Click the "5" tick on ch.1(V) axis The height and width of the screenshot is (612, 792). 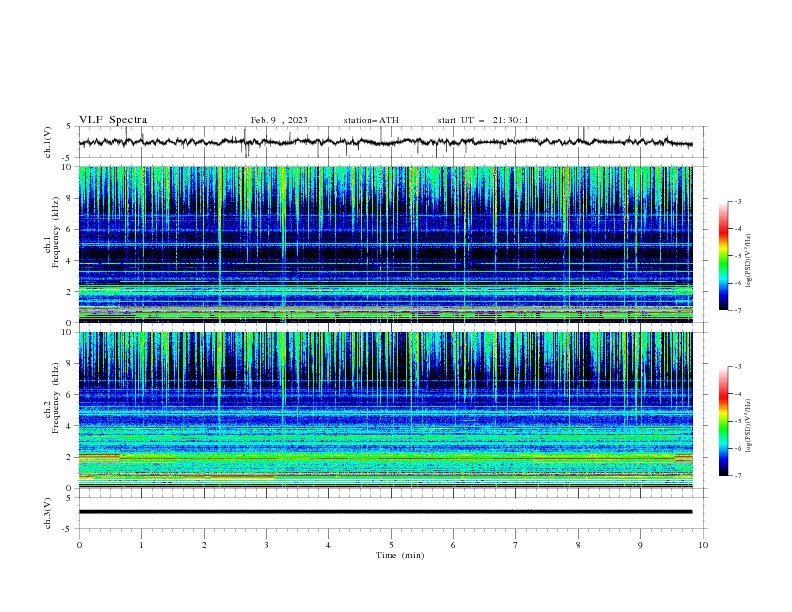[x=70, y=127]
